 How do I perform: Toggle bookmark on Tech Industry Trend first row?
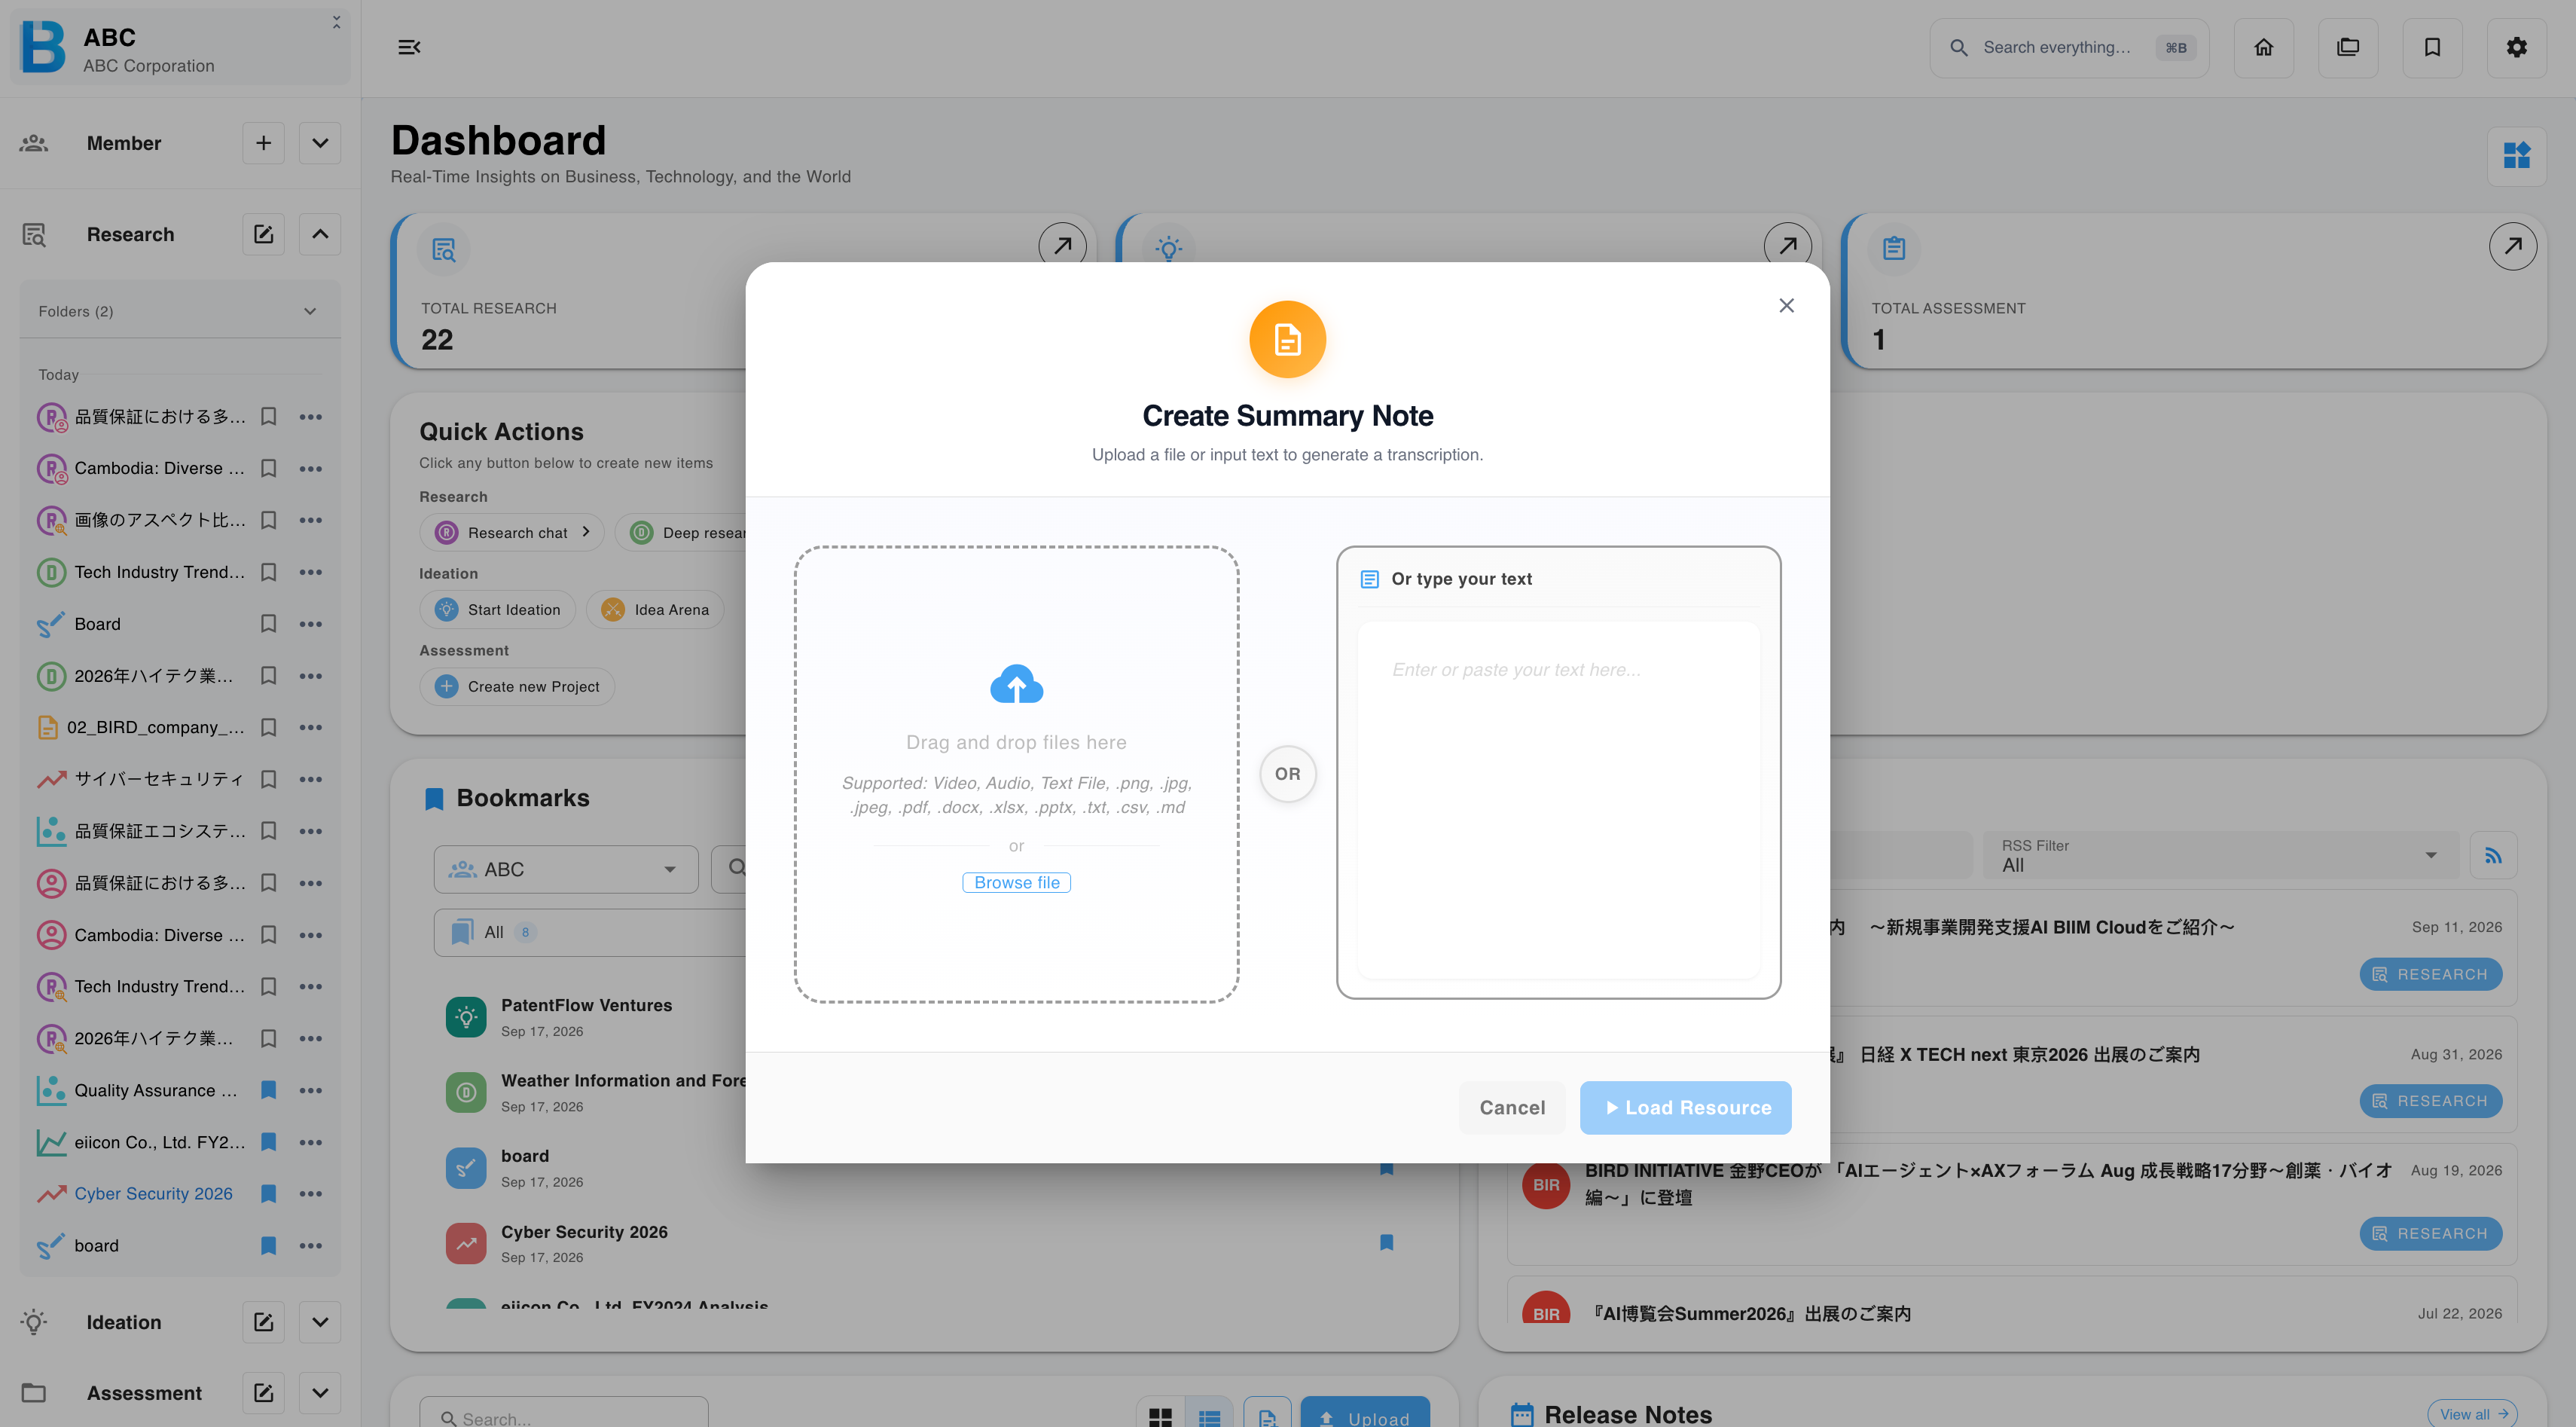(x=268, y=572)
